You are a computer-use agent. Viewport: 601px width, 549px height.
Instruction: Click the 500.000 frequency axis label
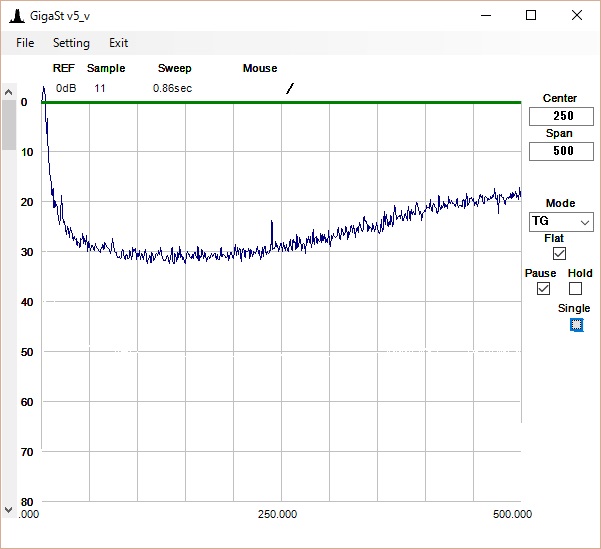click(512, 514)
